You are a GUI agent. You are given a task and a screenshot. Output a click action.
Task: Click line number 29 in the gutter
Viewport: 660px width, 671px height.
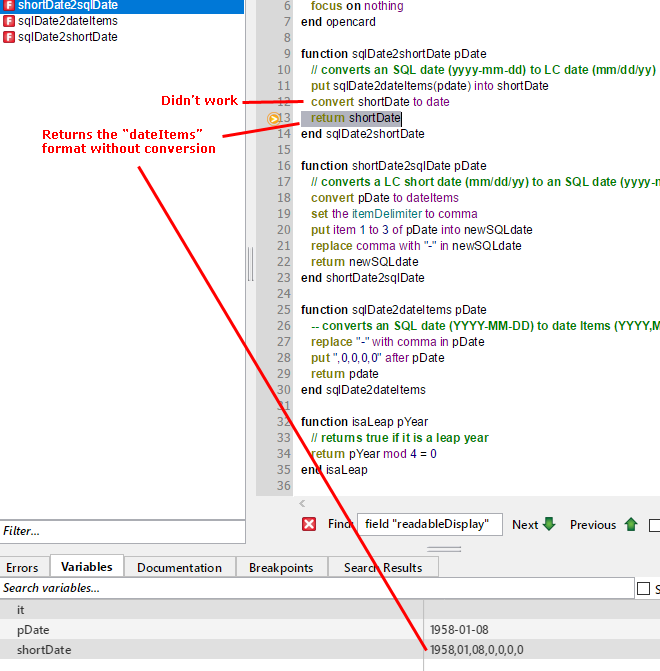point(283,374)
